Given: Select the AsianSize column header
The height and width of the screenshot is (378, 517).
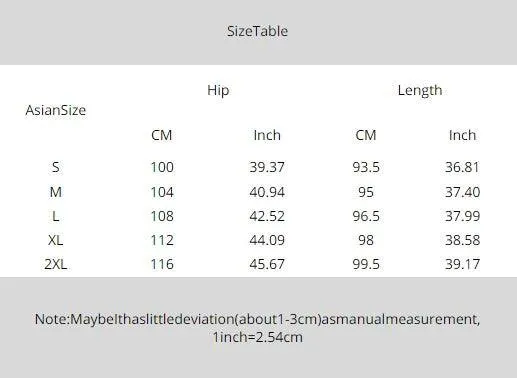Looking at the screenshot, I should [x=56, y=110].
